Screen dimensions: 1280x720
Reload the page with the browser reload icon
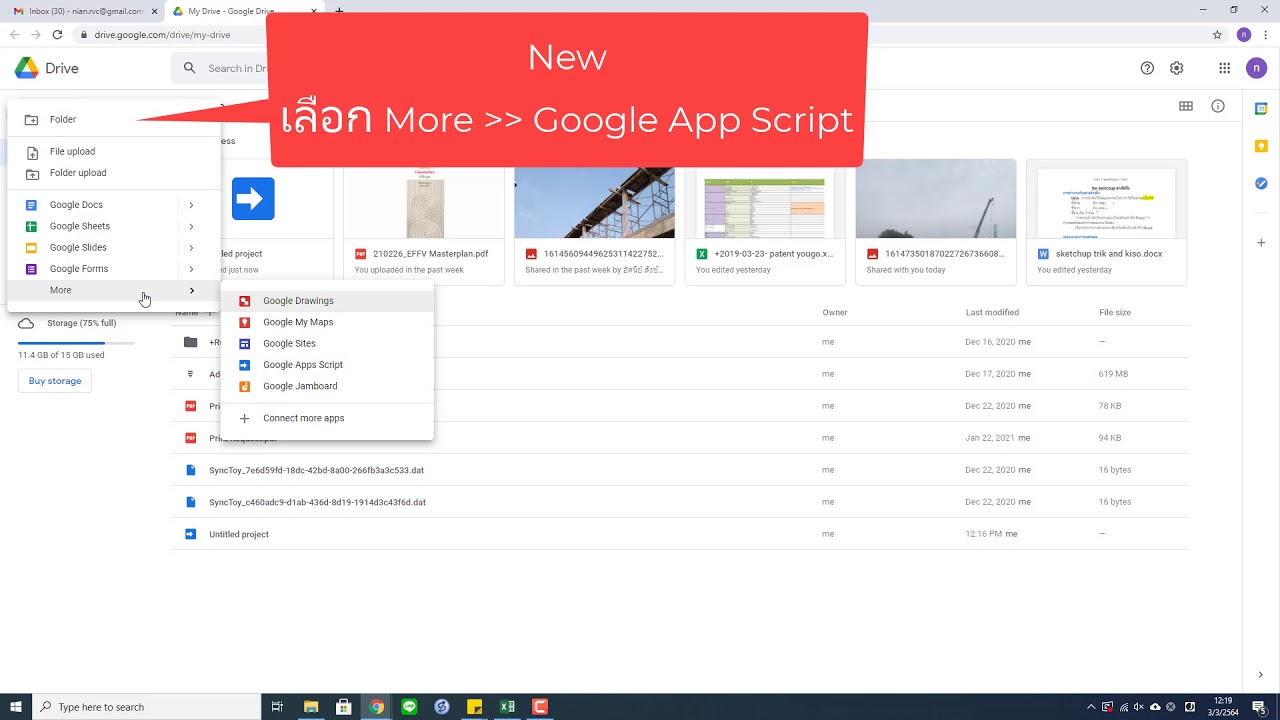pyautogui.click(x=57, y=34)
